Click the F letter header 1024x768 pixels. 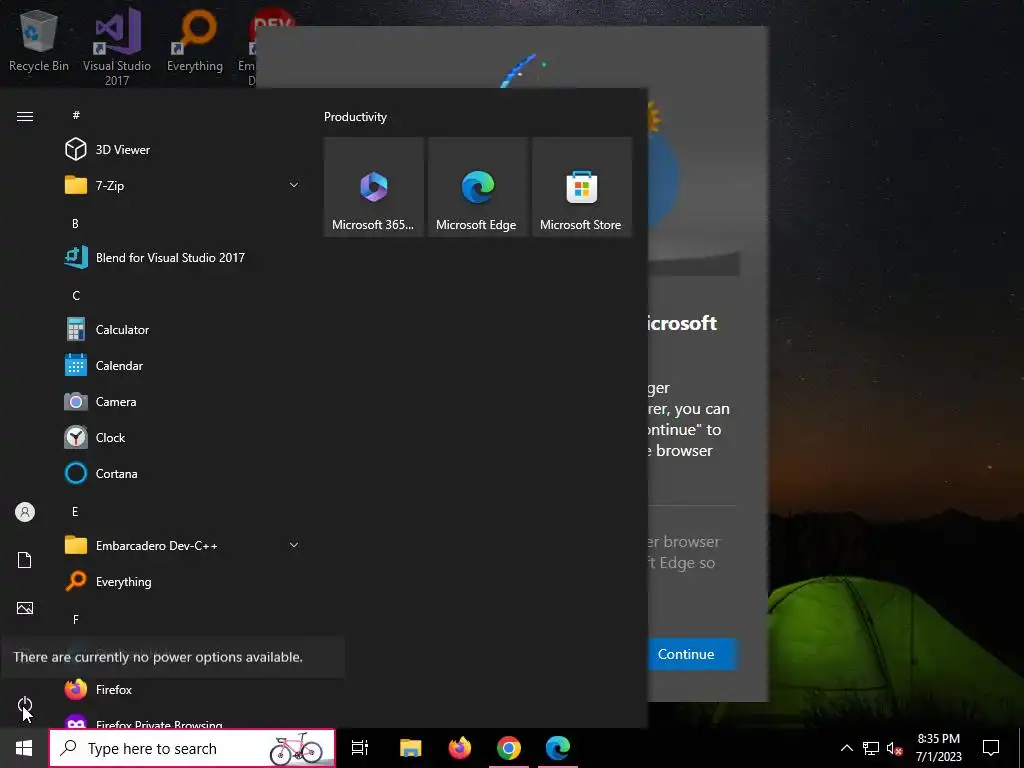76,619
